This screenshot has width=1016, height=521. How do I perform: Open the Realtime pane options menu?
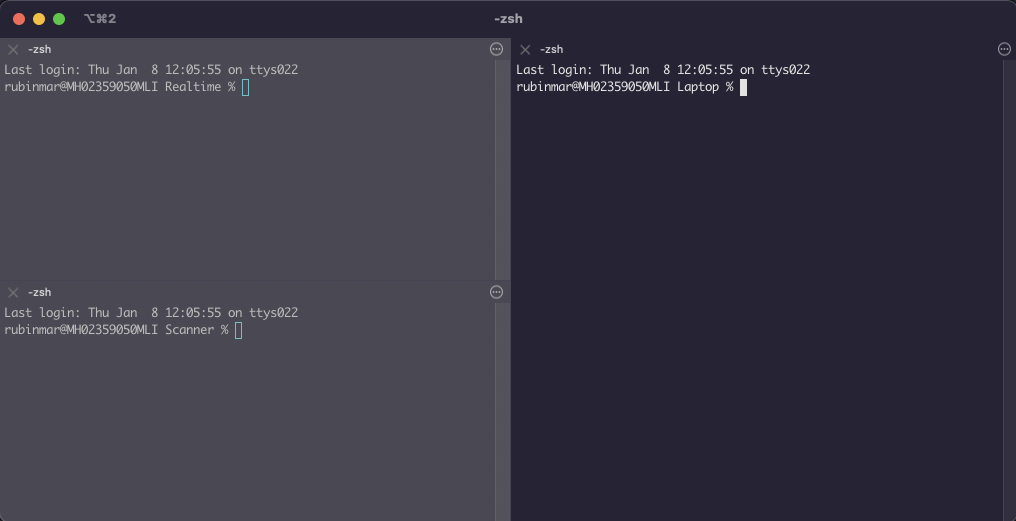coord(496,49)
